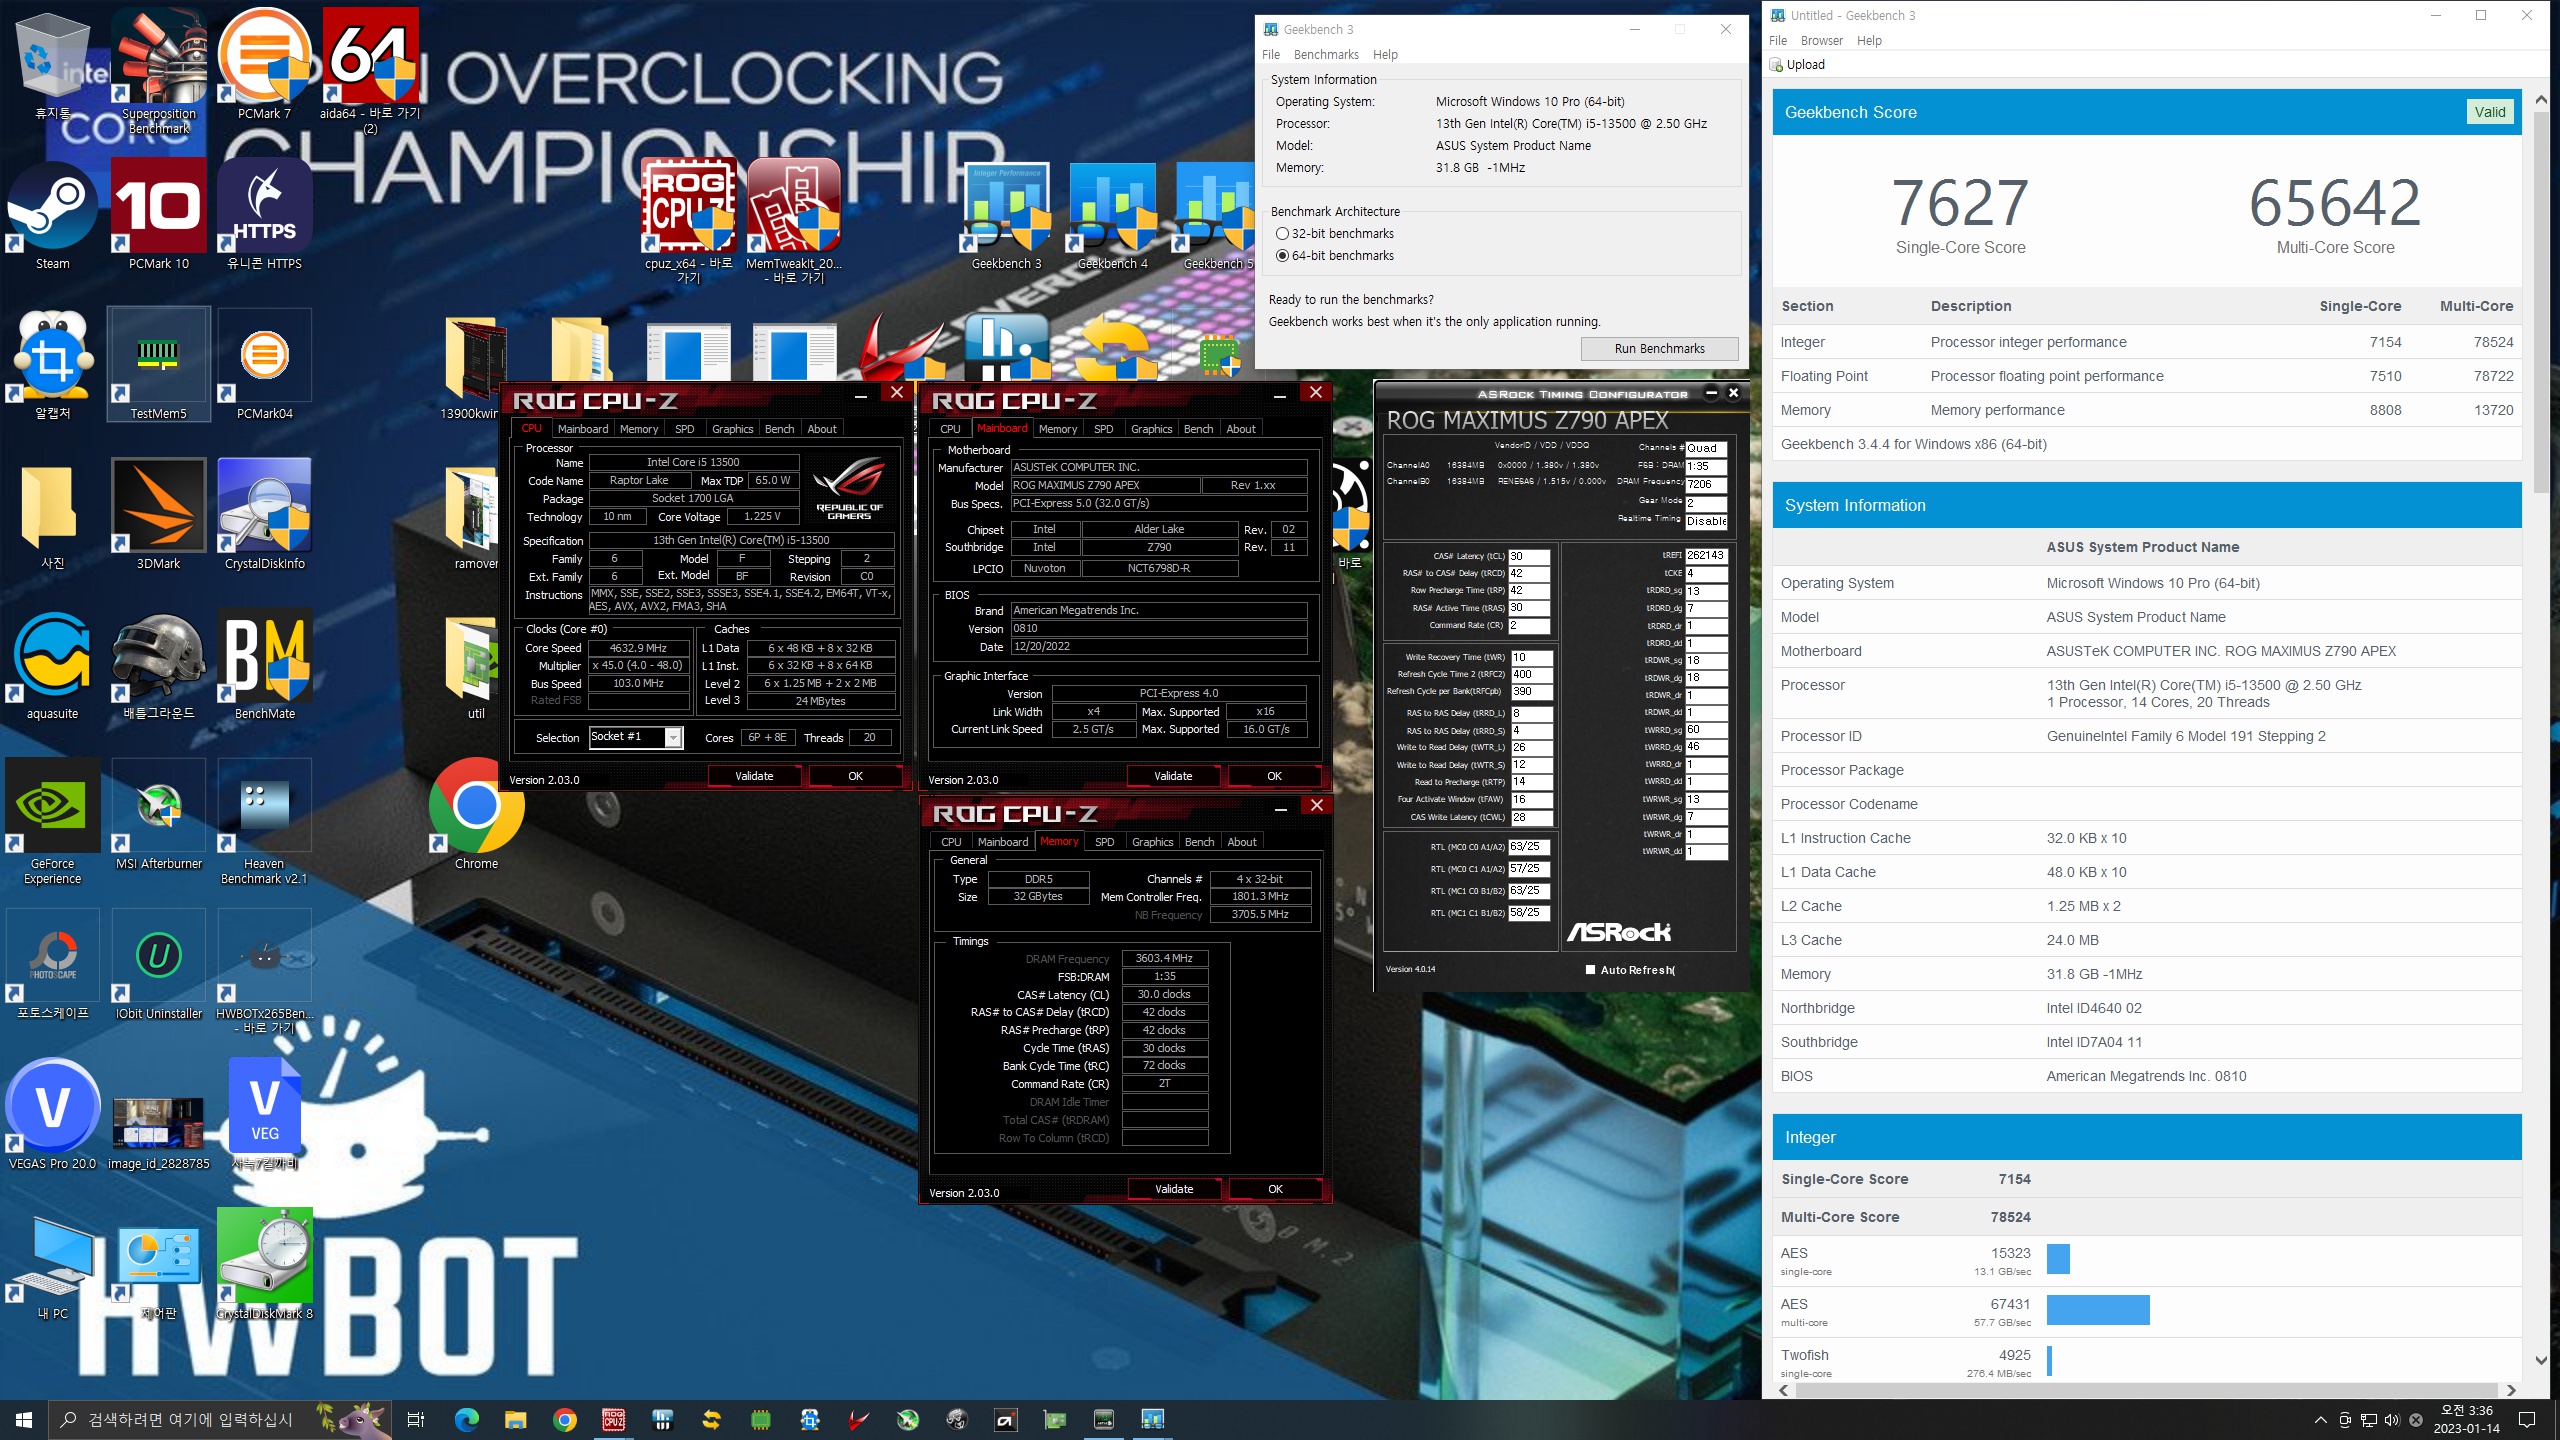Select 64-bit benchmarks radio button
This screenshot has height=1440, width=2560.
[1282, 255]
